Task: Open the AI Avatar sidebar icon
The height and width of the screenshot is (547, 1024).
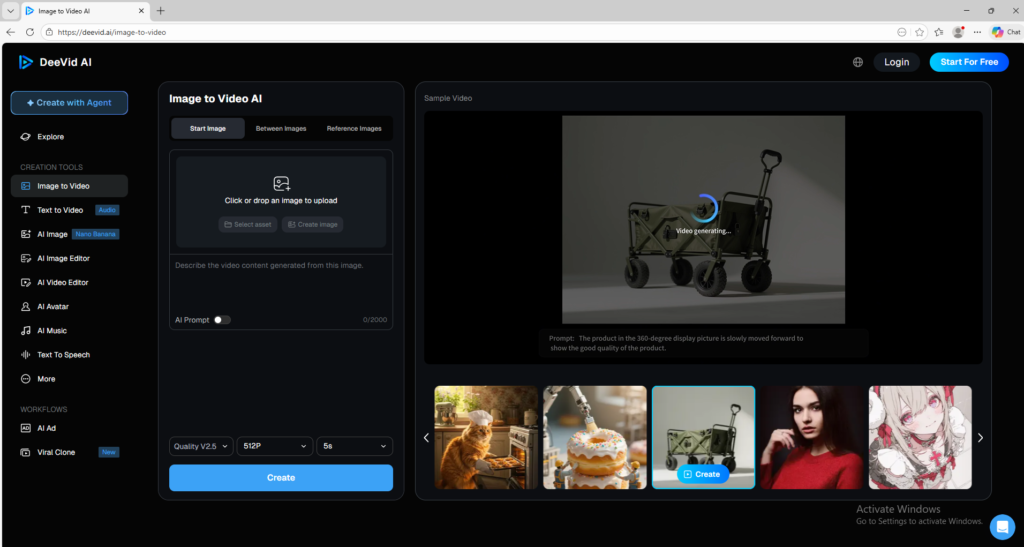Action: click(x=26, y=307)
